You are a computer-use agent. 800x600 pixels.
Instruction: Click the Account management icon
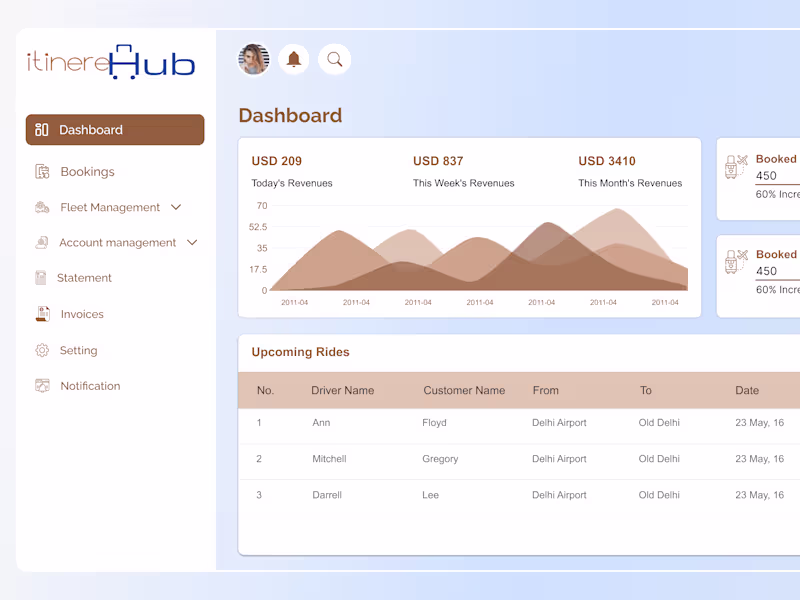[41, 242]
